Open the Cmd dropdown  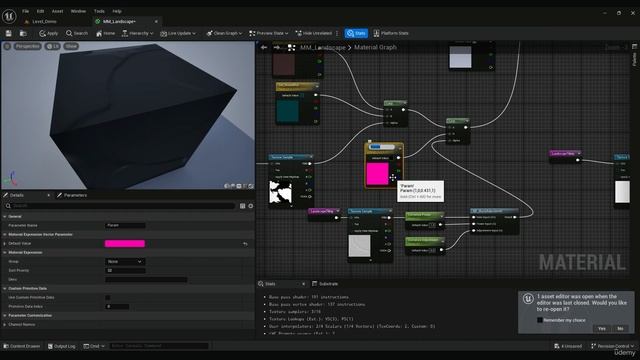pyautogui.click(x=94, y=346)
